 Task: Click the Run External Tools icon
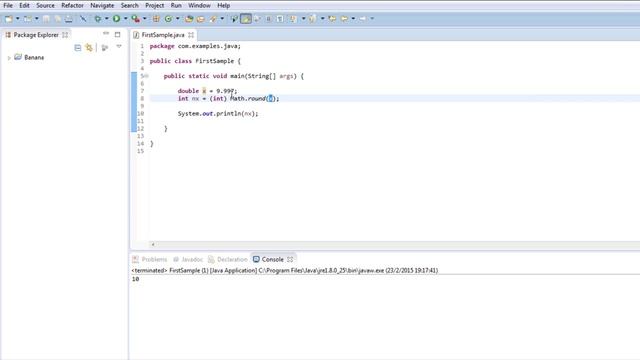pos(136,19)
